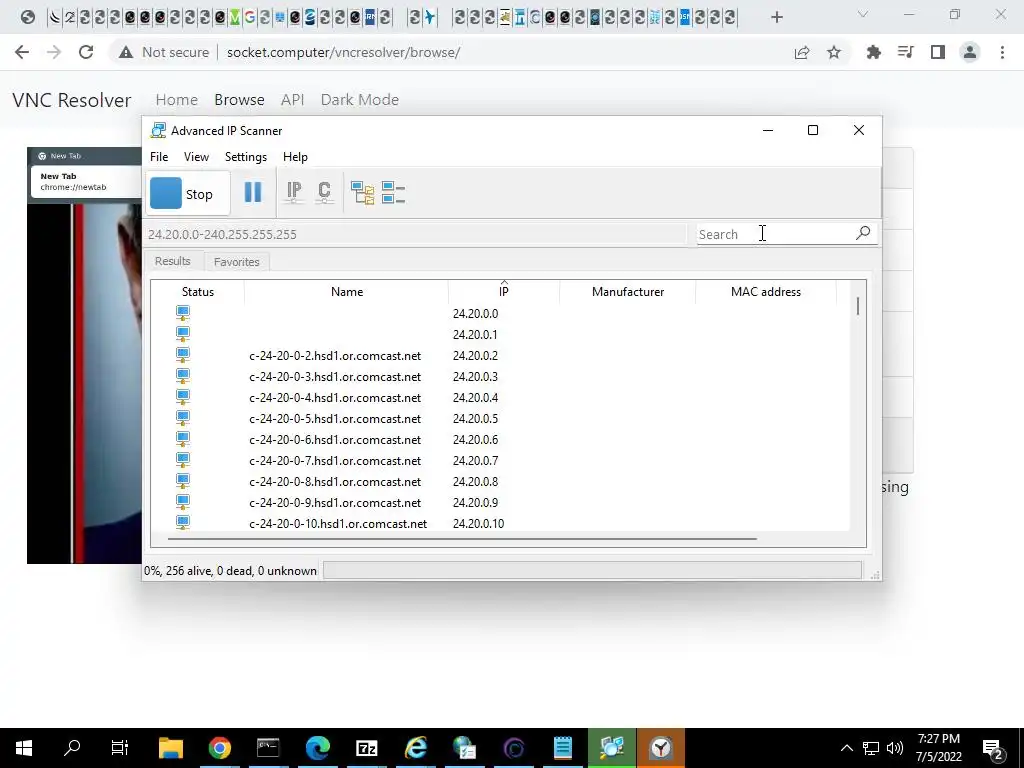Reload the VNC Resolver page
The height and width of the screenshot is (768, 1024).
click(86, 52)
